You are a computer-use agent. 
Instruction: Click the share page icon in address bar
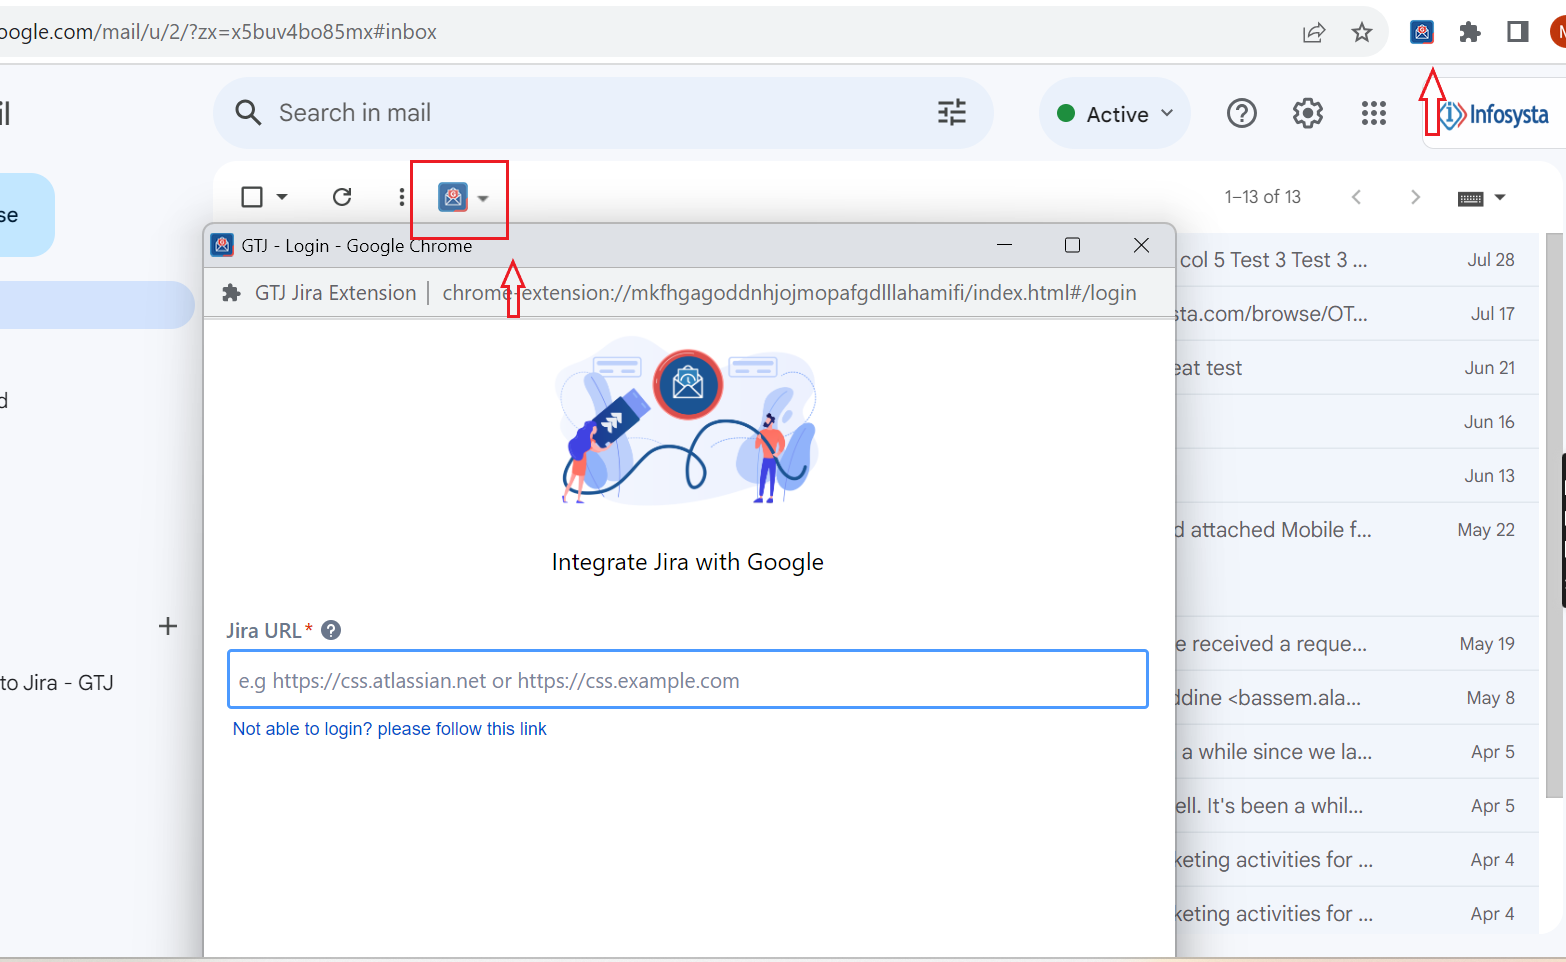pos(1314,32)
